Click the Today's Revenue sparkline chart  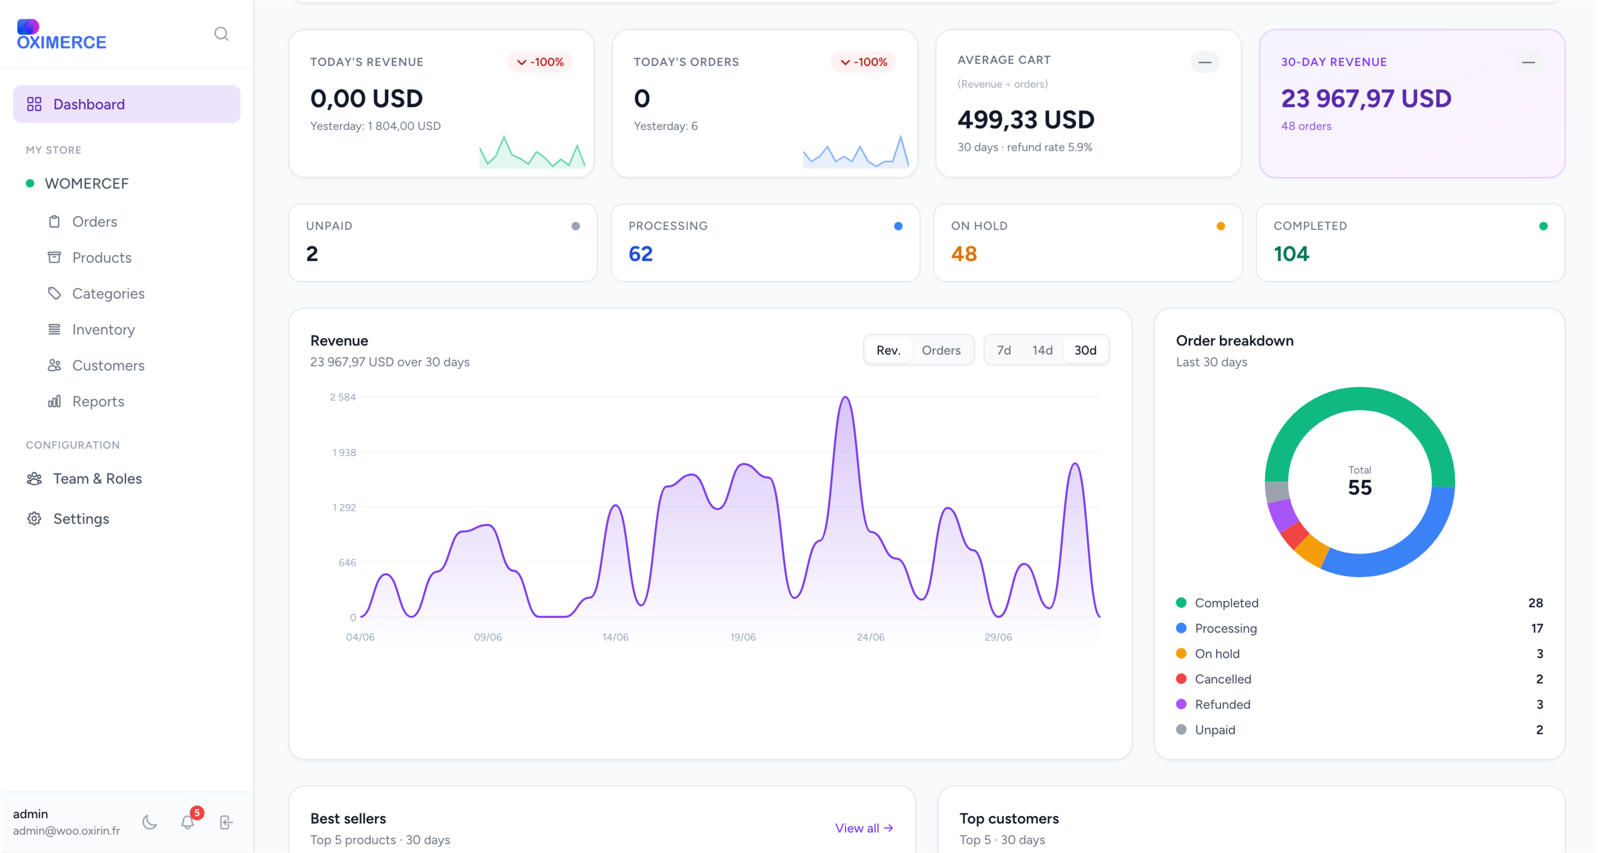coord(532,151)
